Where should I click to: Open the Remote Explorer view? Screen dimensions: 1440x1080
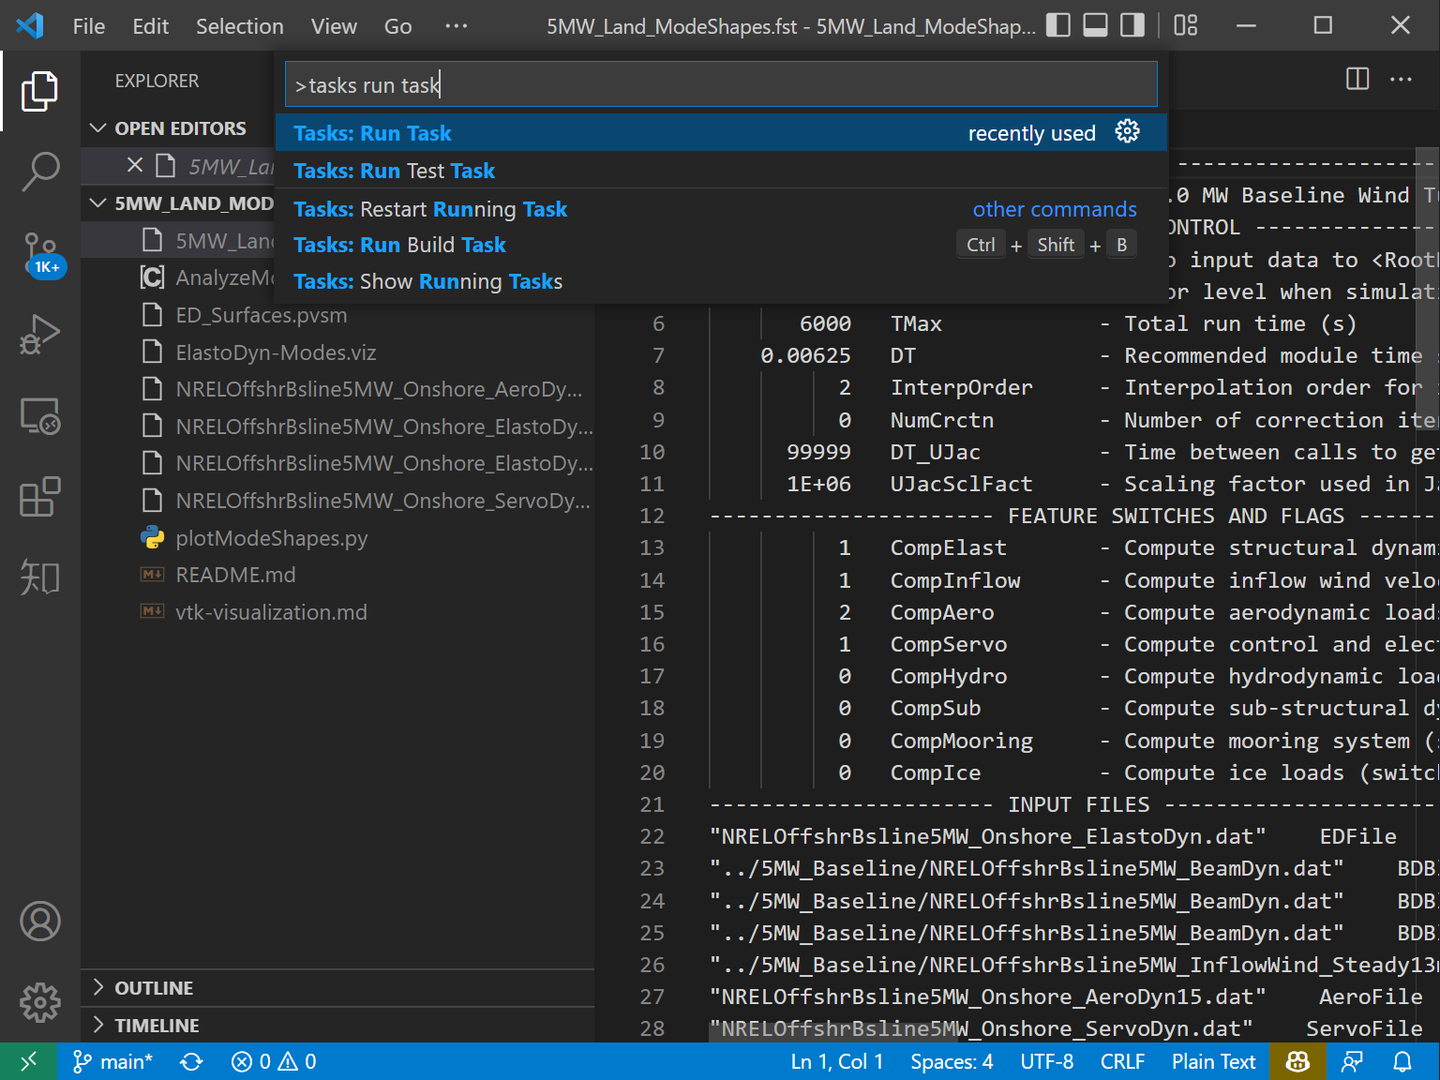40,416
